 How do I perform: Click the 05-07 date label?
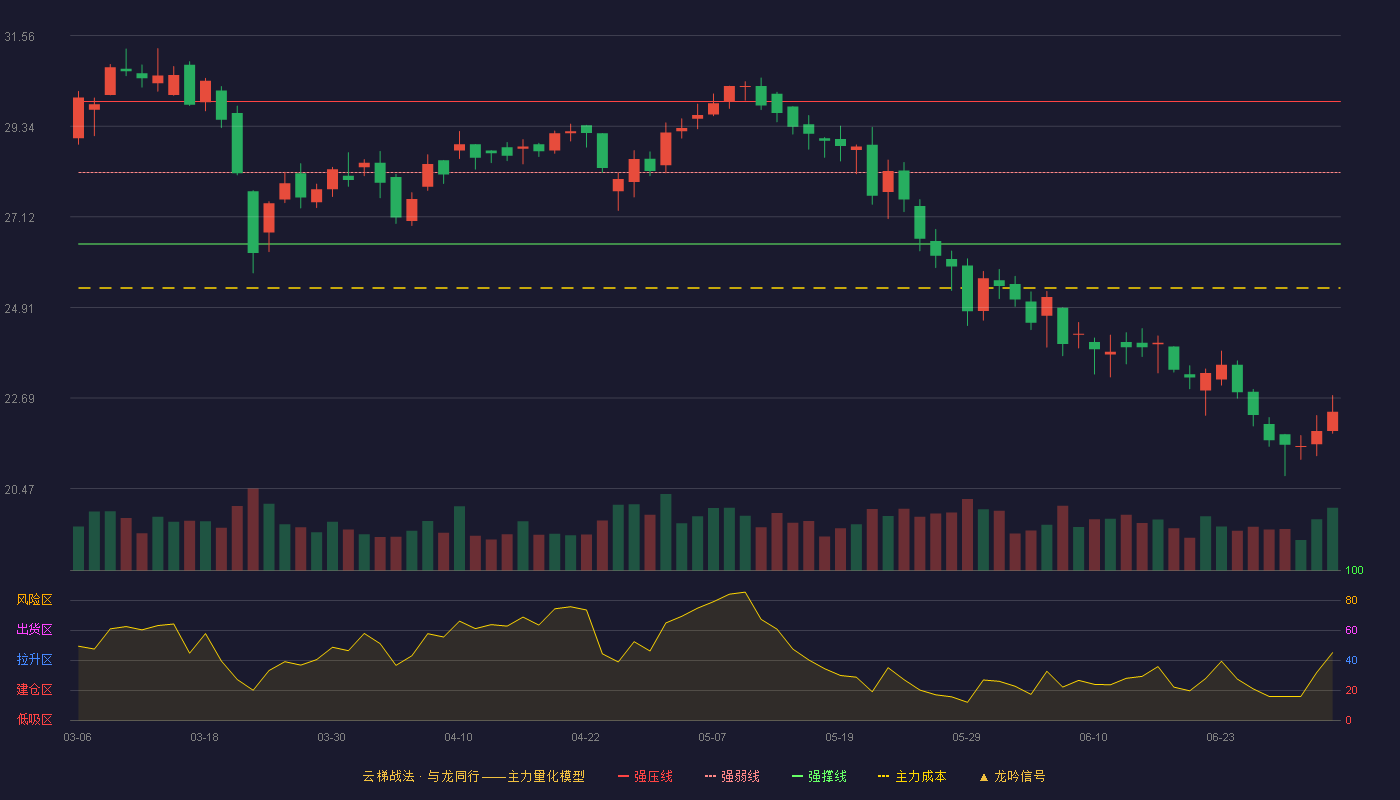pyautogui.click(x=712, y=737)
